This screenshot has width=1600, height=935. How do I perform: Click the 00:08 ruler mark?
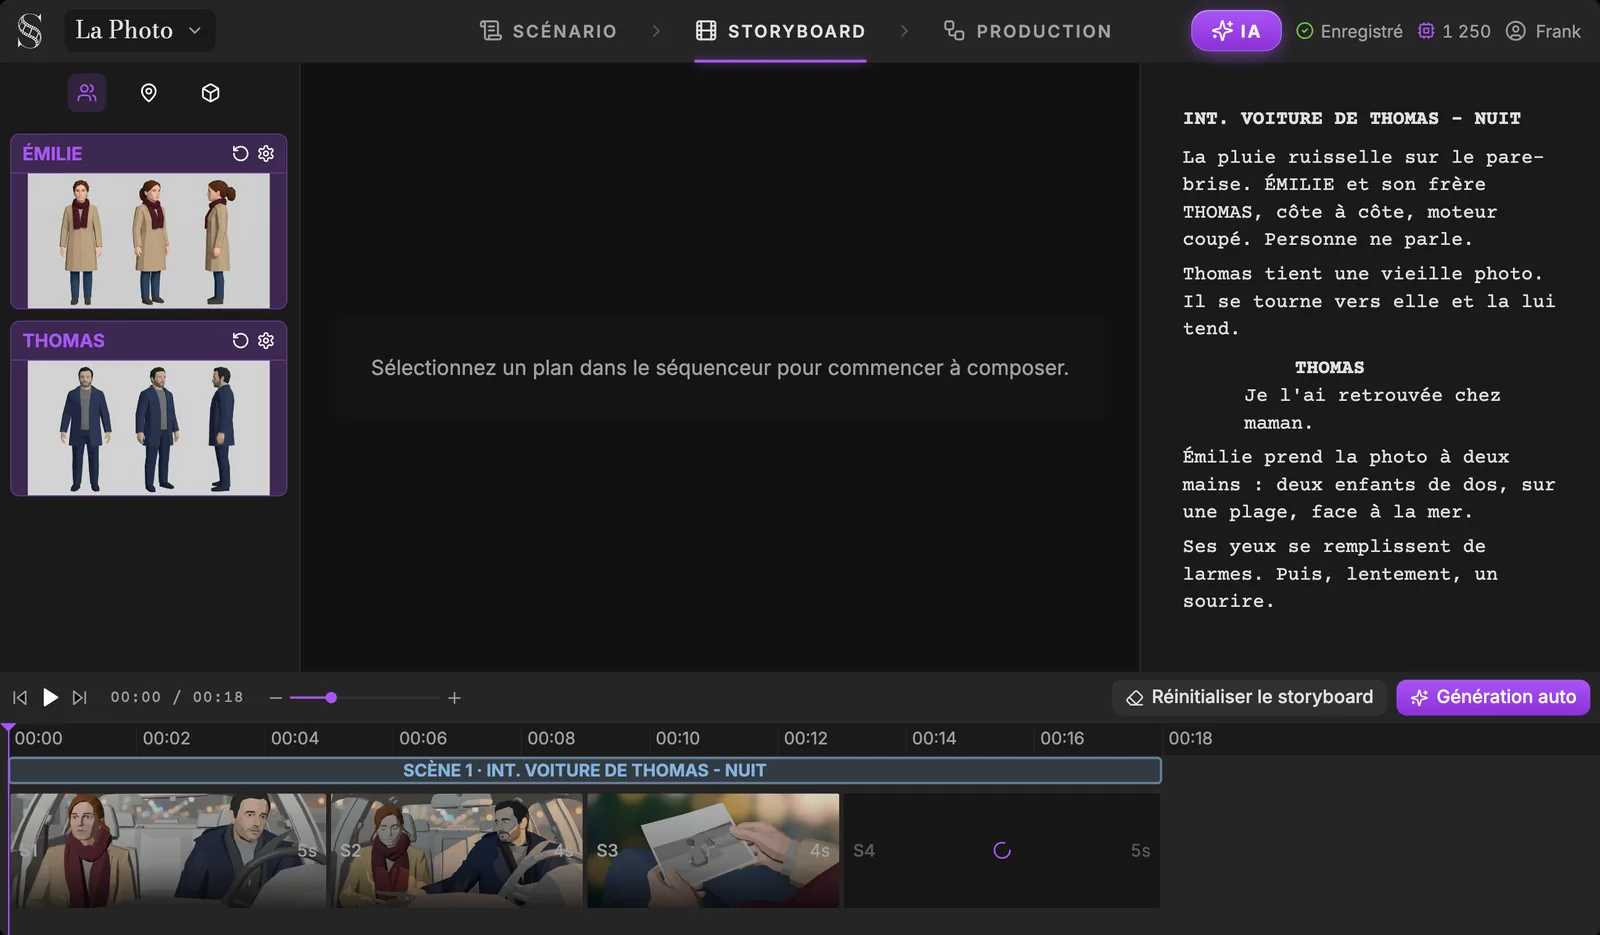pyautogui.click(x=551, y=739)
